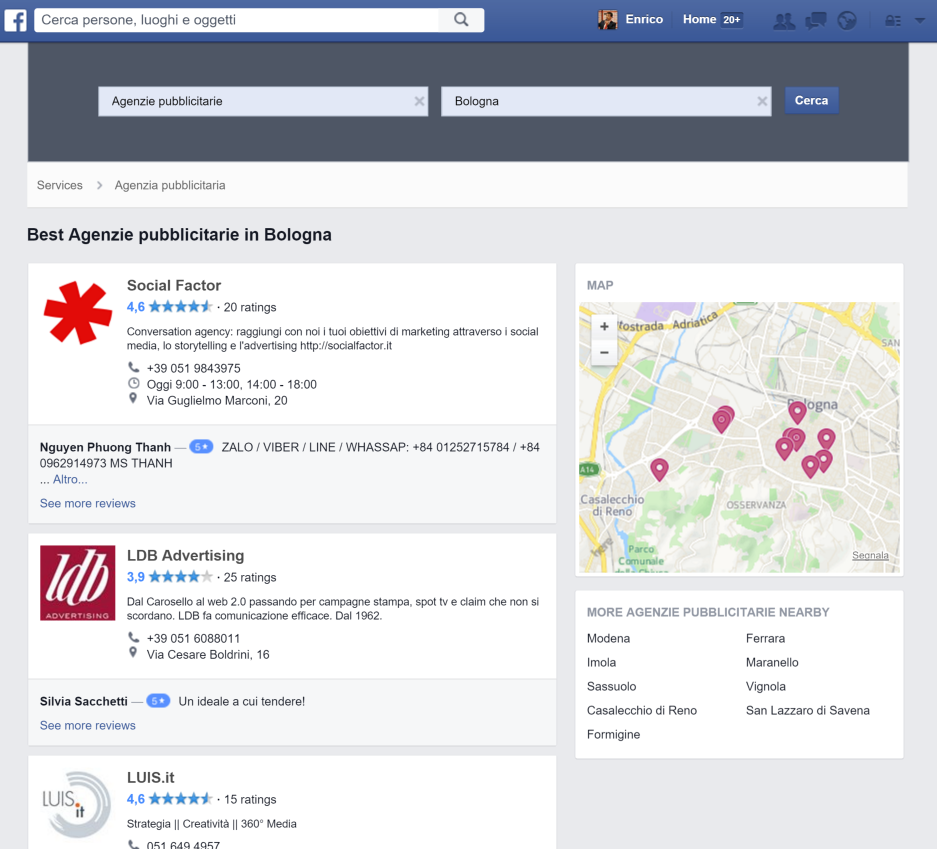
Task: Click the Agenzie pubblicitarie category input
Action: 263,101
